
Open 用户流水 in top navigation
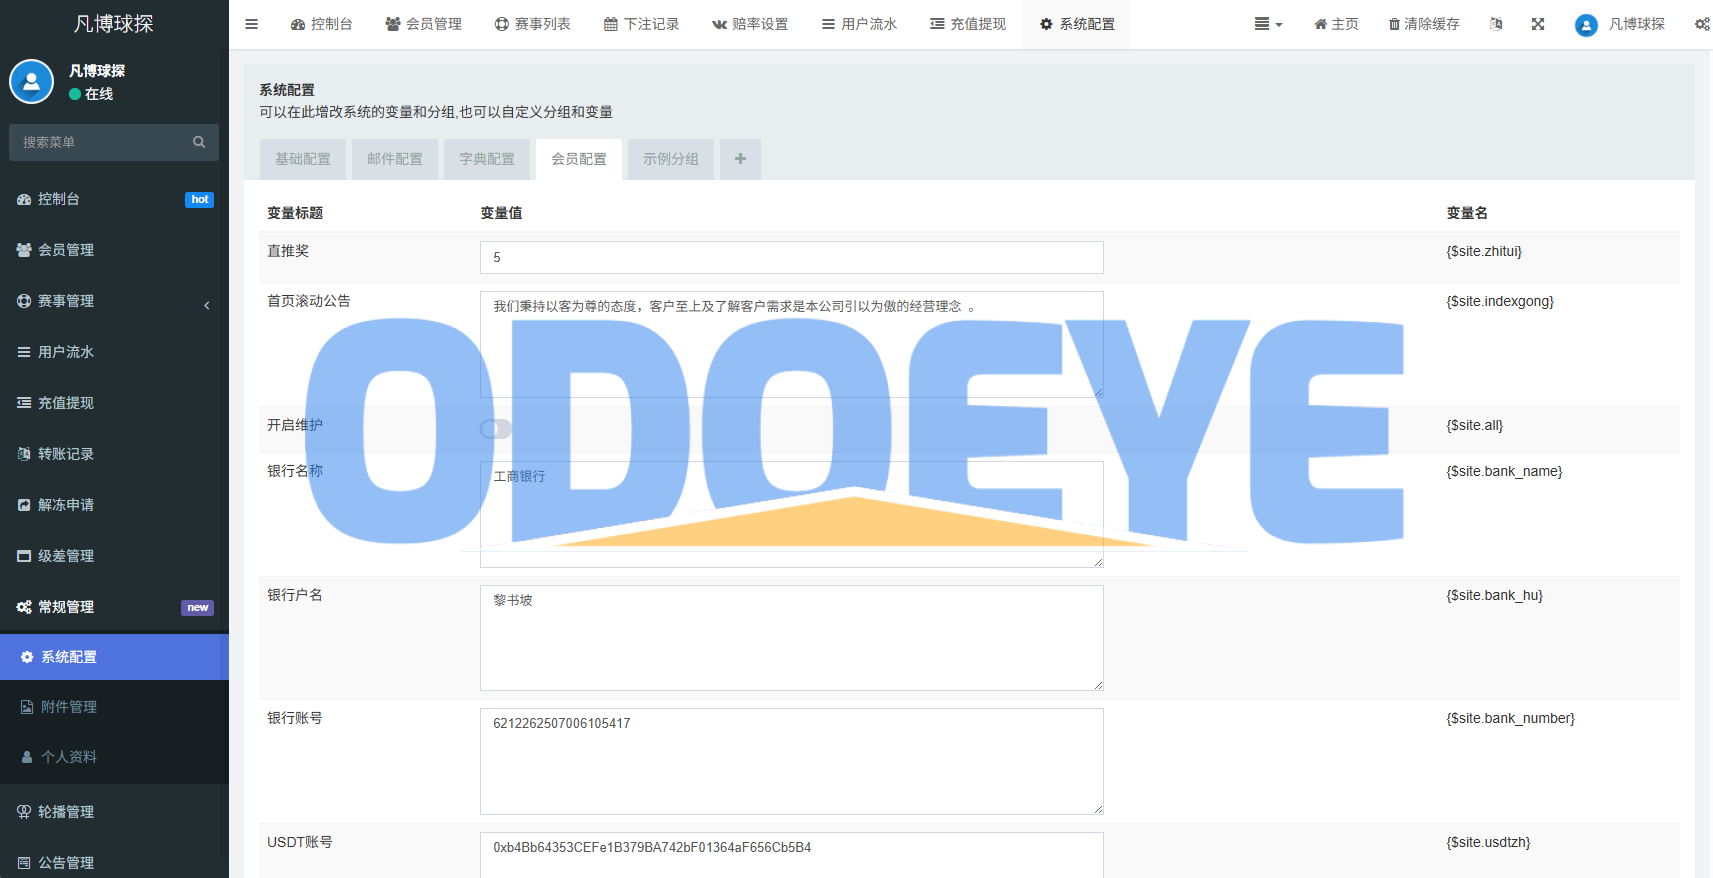(859, 24)
